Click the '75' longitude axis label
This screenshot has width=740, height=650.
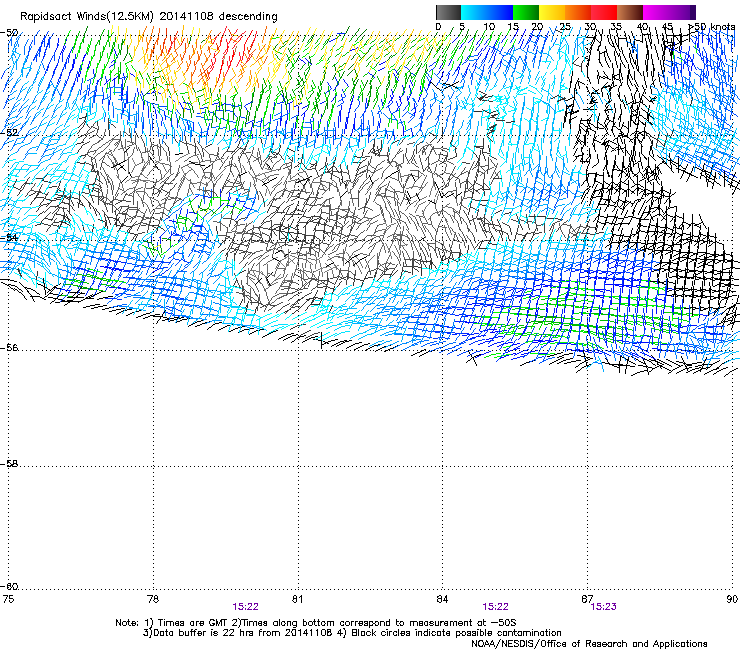pos(8,599)
